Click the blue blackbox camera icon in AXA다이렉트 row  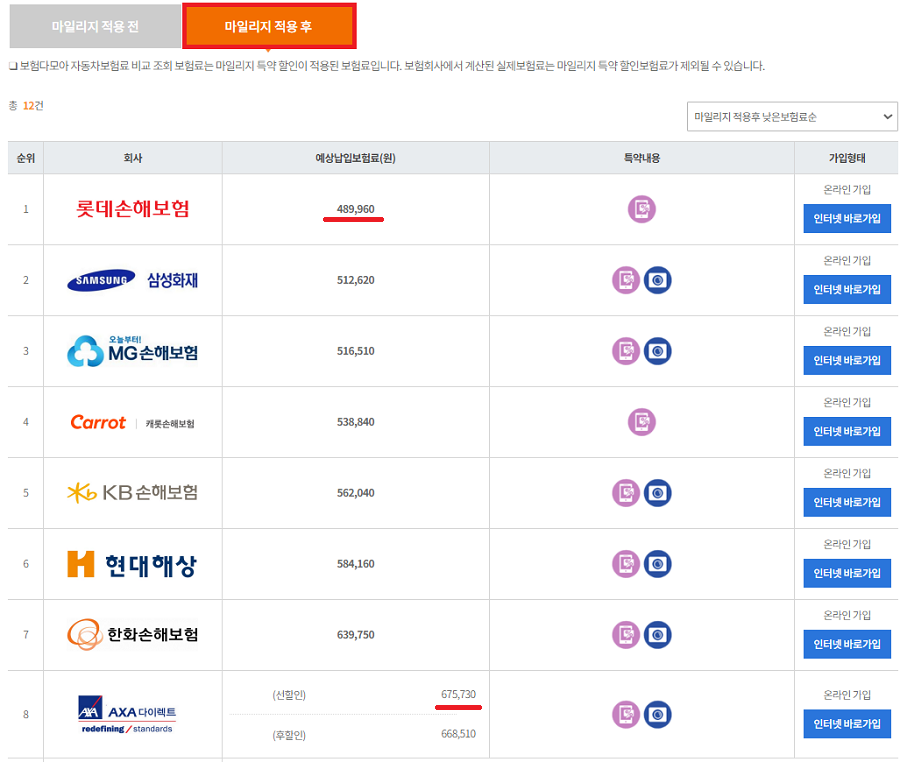tap(658, 714)
